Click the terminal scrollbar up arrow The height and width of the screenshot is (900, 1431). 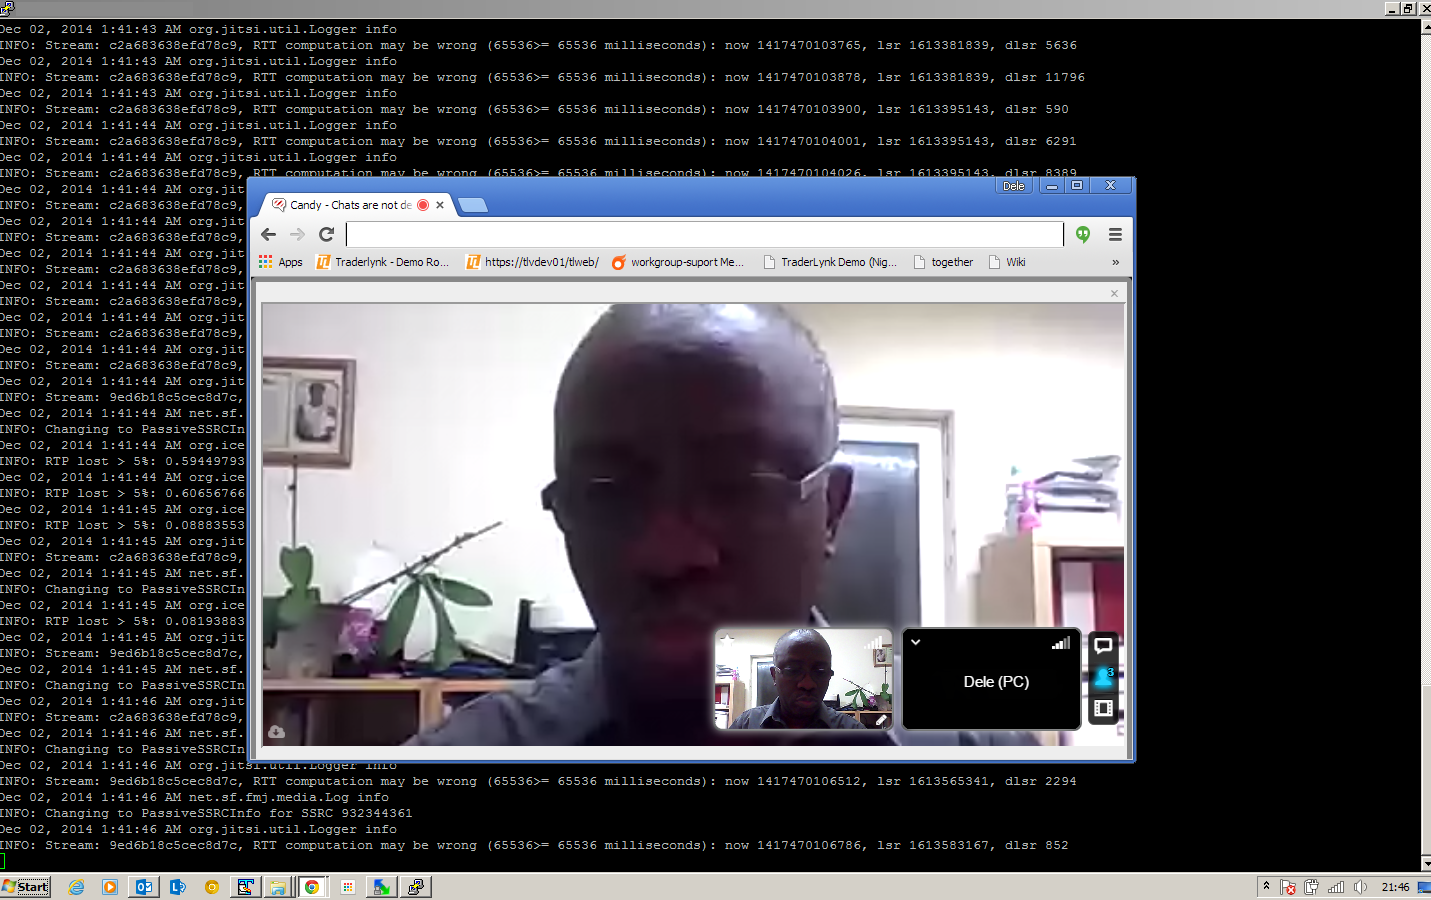click(1425, 27)
